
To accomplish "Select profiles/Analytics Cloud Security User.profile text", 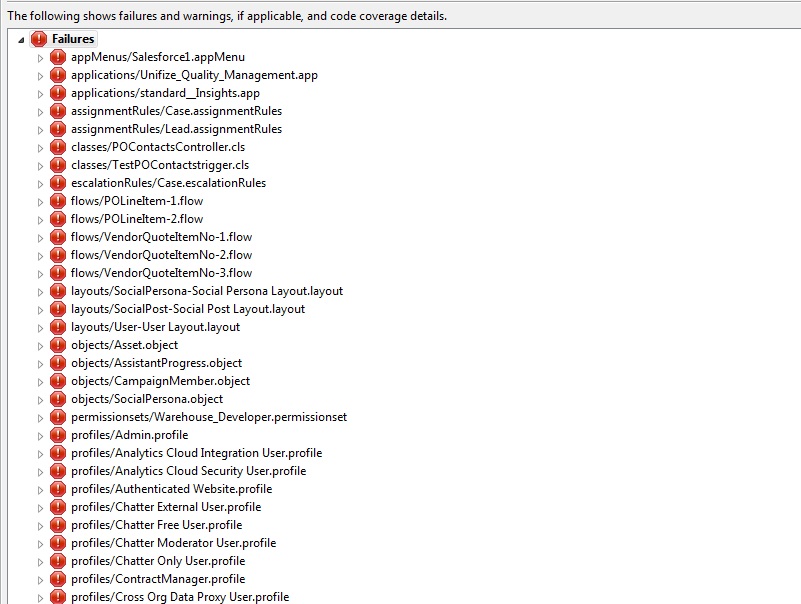I will [x=189, y=471].
